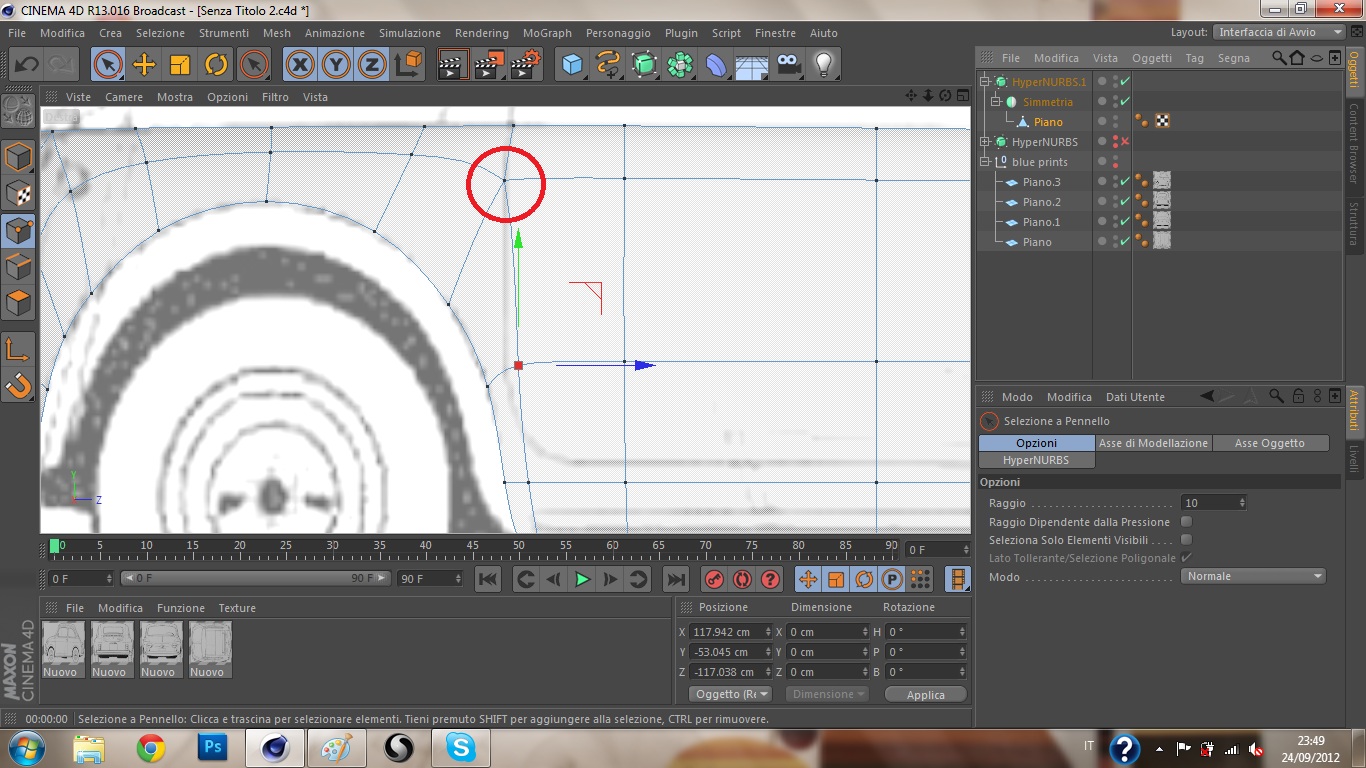Enable Raggio Dipendente dalla Pressione checkbox
The height and width of the screenshot is (768, 1366).
tap(1187, 522)
